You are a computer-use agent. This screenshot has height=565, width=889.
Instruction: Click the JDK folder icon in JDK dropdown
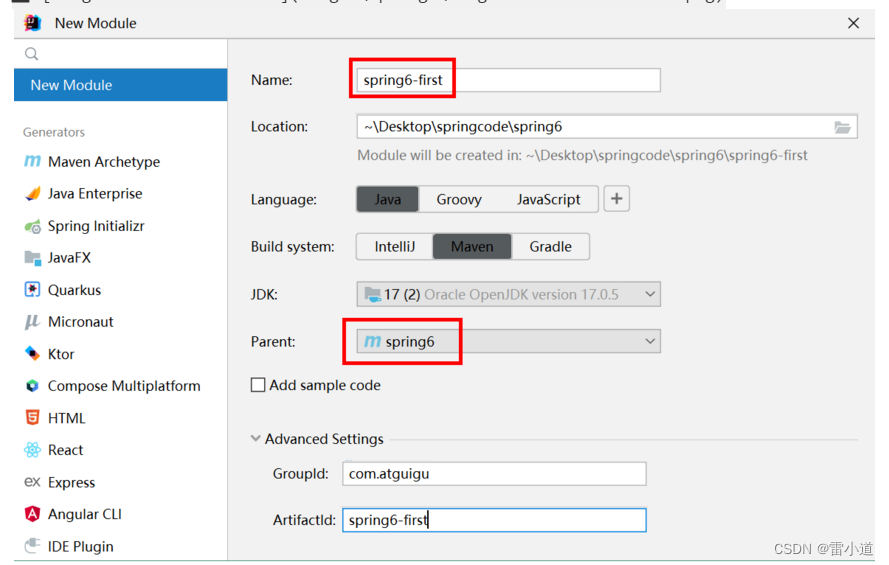[x=372, y=295]
